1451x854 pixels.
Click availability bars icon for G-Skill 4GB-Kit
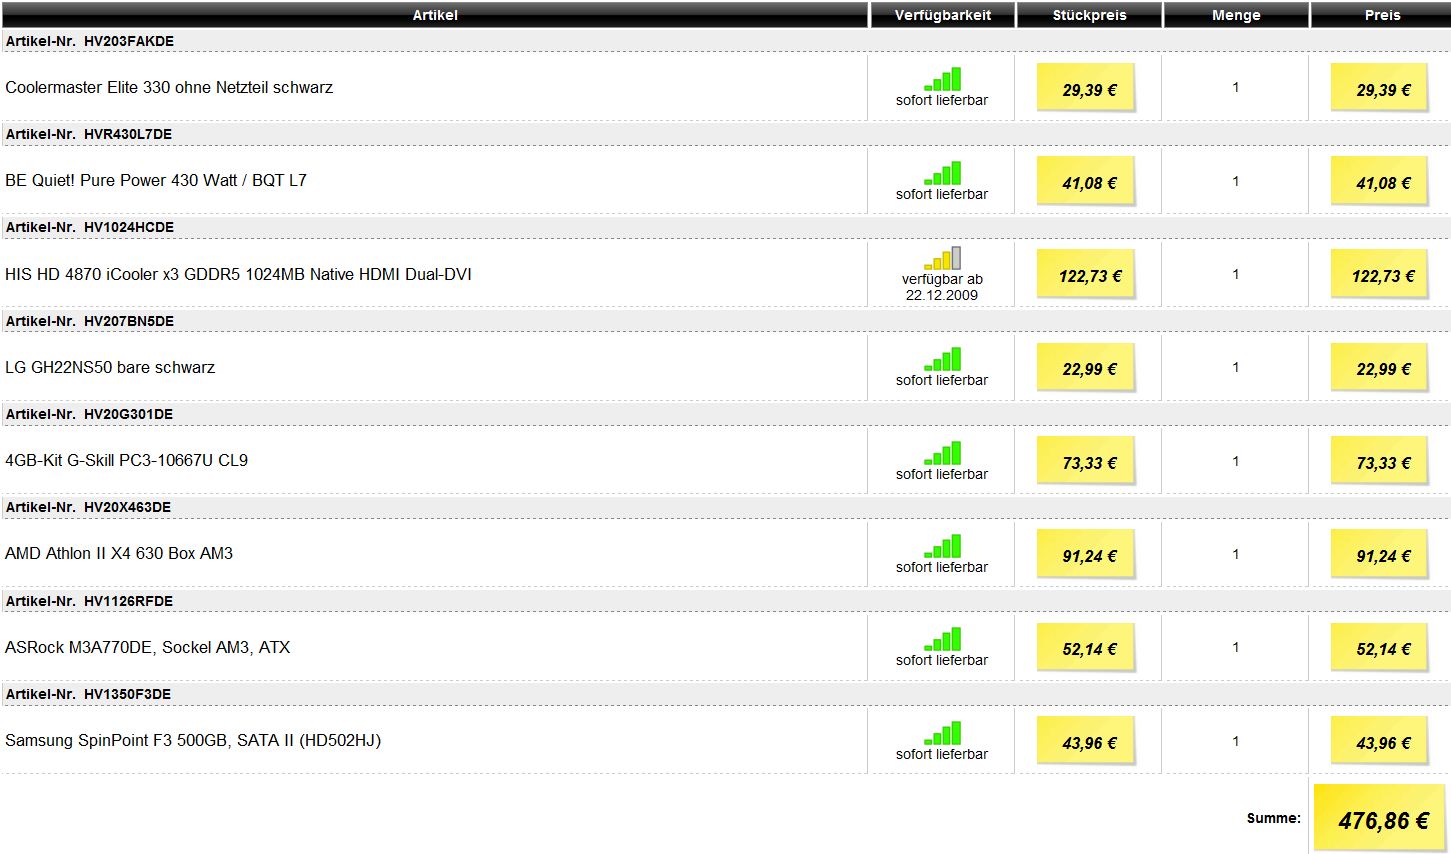(942, 453)
